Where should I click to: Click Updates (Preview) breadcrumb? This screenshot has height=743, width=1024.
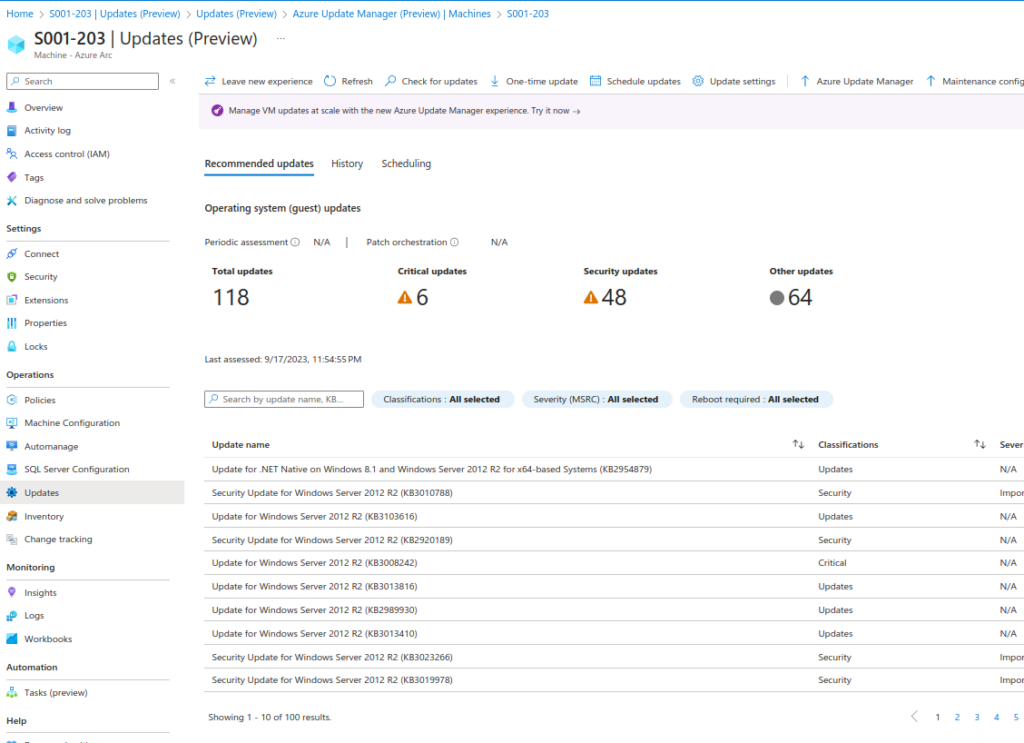(236, 14)
